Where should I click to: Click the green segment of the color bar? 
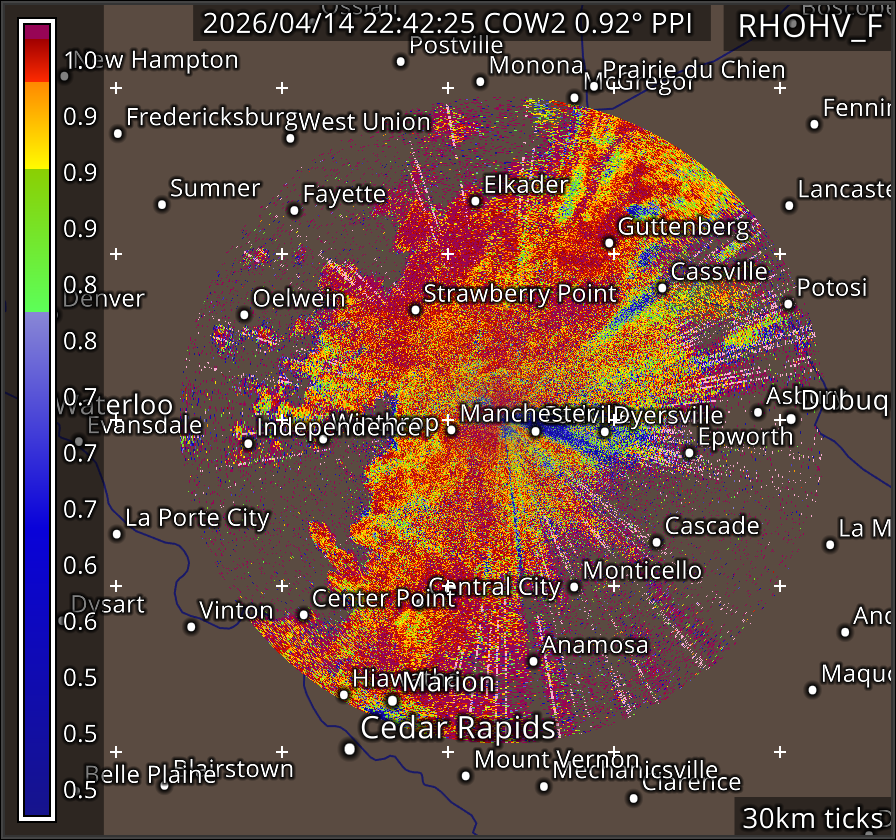(37, 240)
